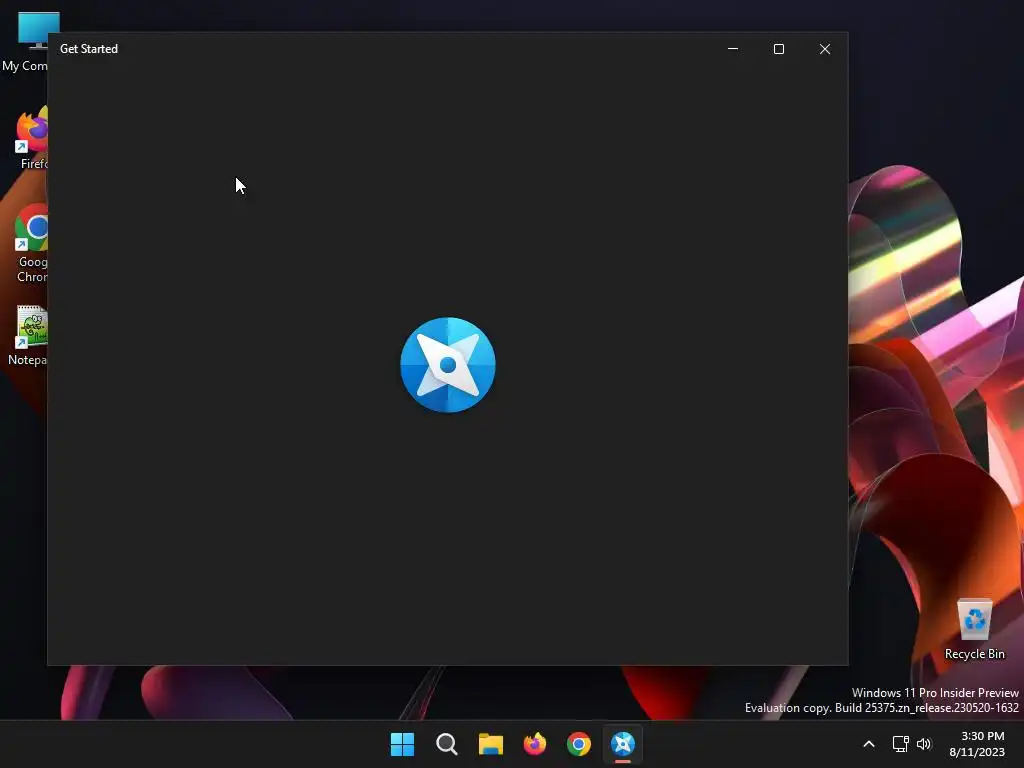Open the Windows Start menu
This screenshot has height=768, width=1024.
click(402, 744)
